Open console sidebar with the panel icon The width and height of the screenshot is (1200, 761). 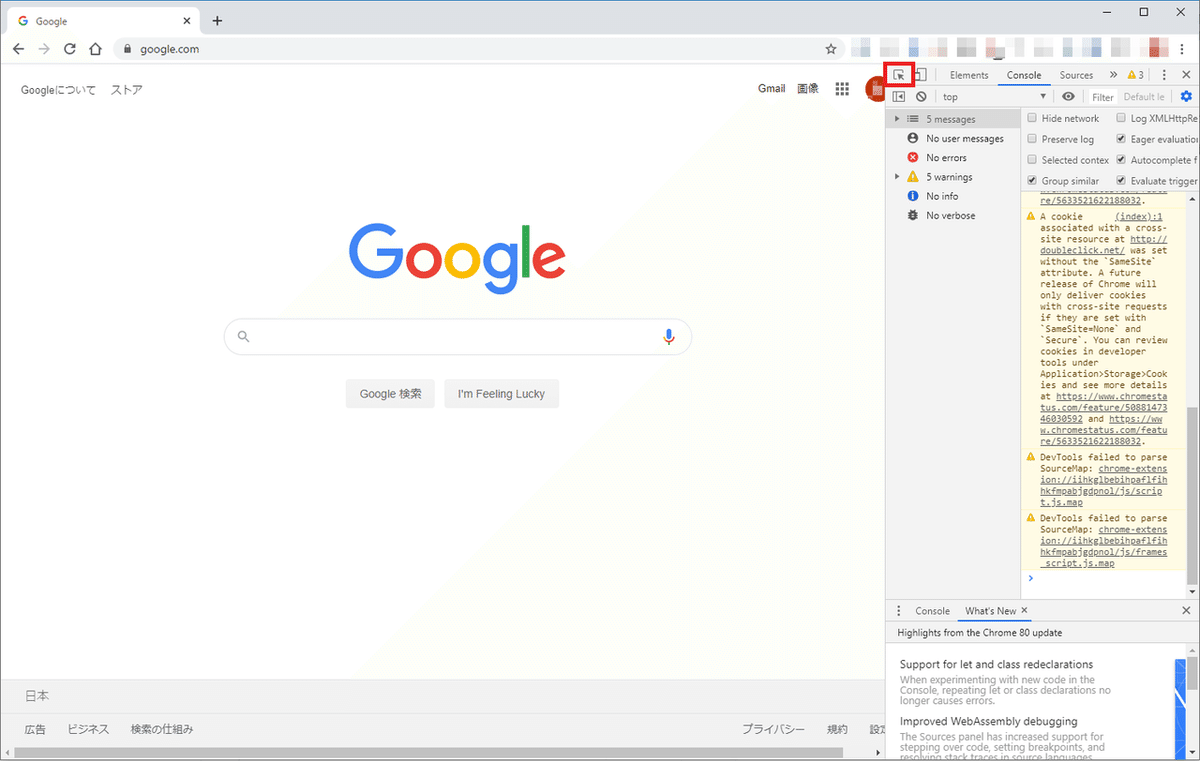coord(897,96)
